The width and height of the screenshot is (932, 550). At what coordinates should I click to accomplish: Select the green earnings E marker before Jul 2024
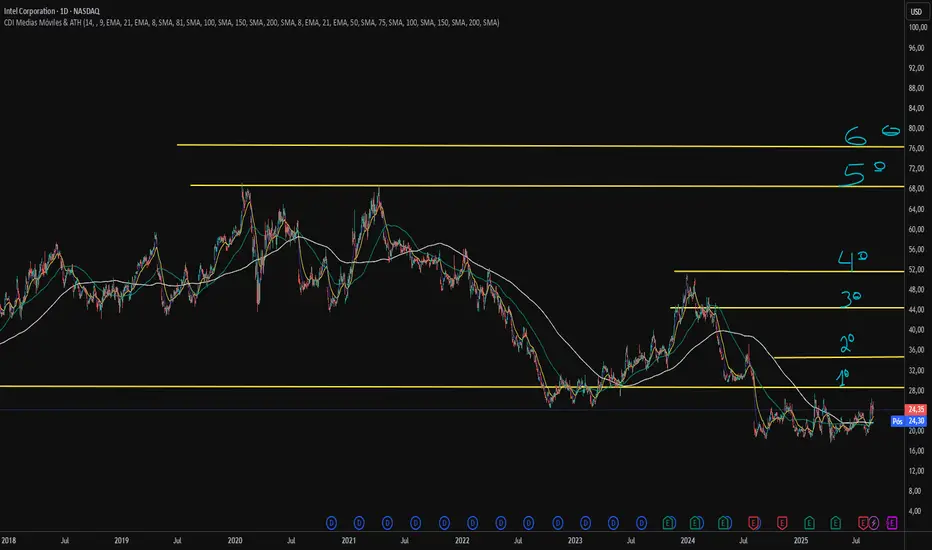(x=724, y=523)
